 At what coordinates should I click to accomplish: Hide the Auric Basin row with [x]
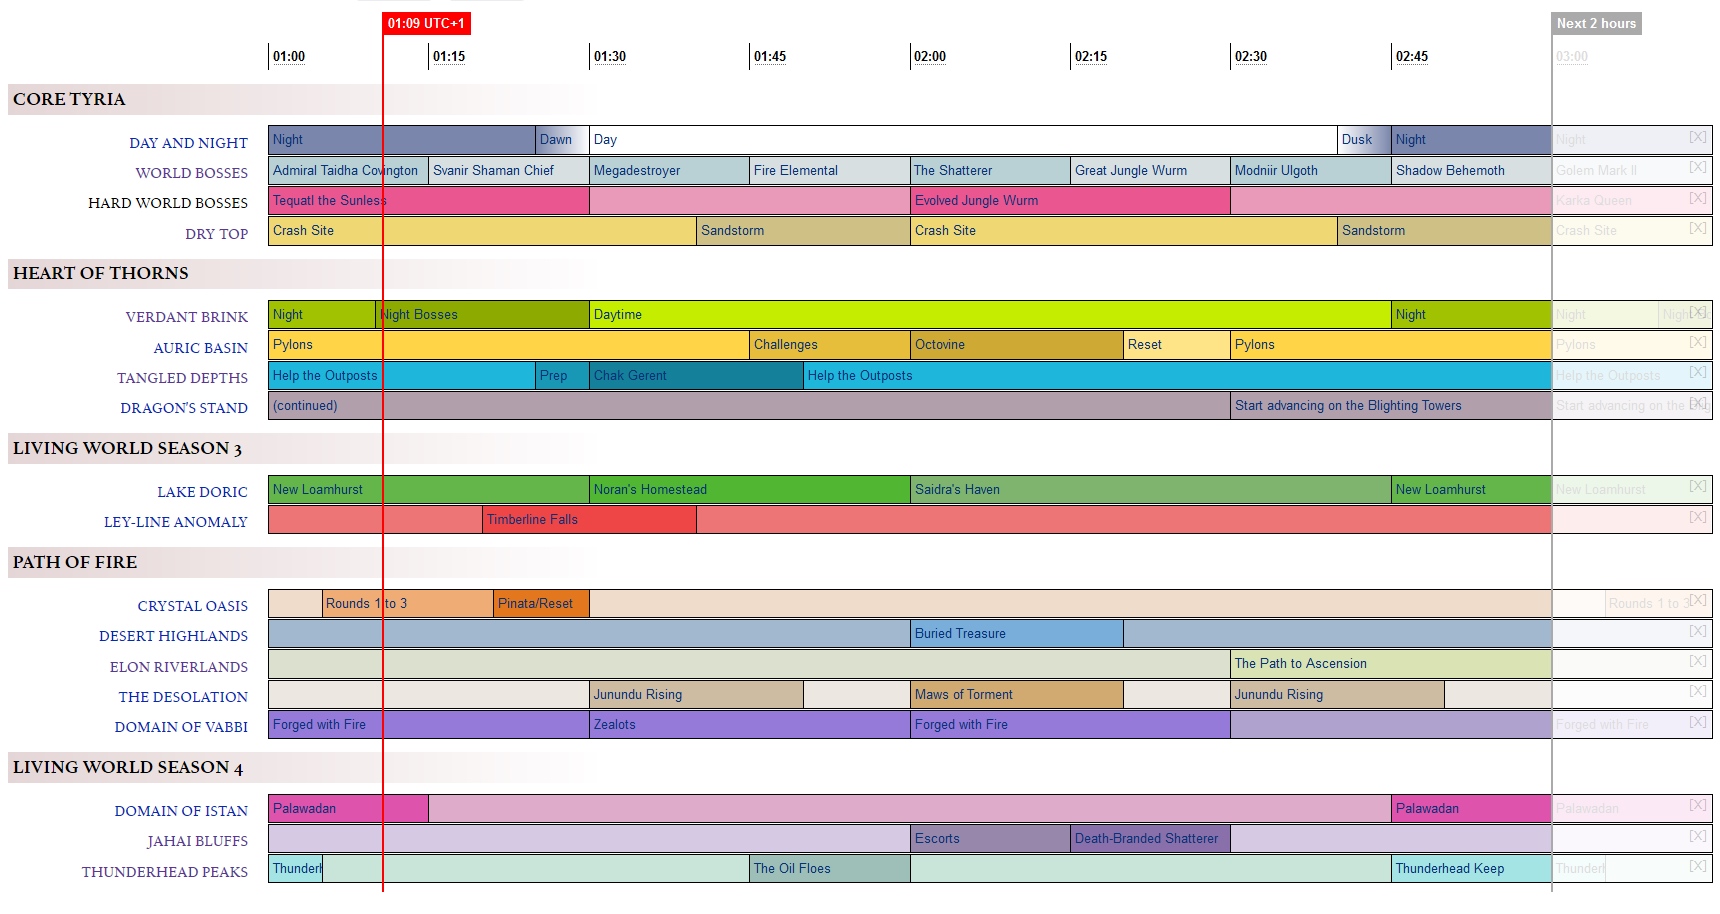(1697, 342)
